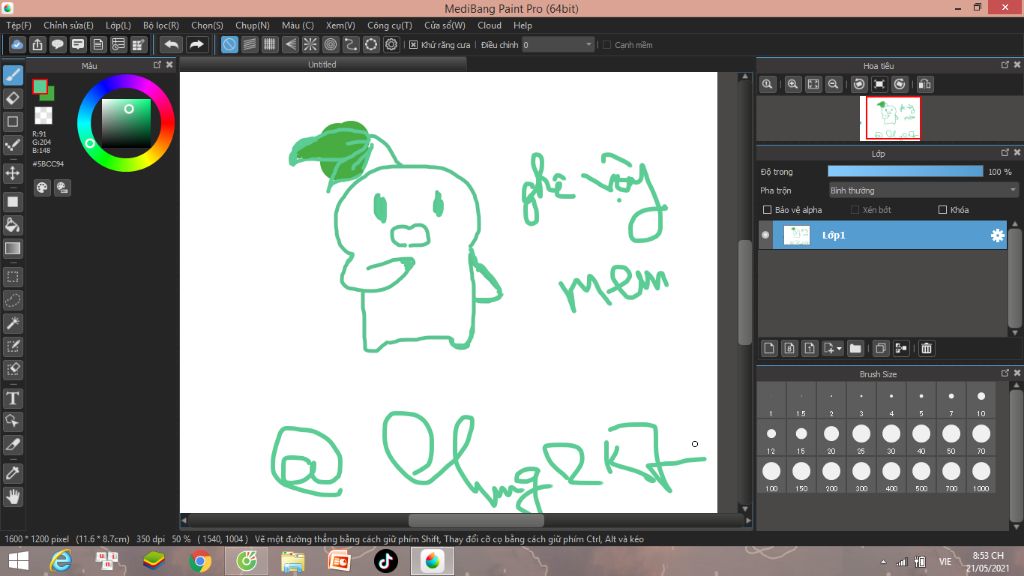Click the horizontal canvas scrollbar
Viewport: 1024px width, 576px height.
click(x=476, y=520)
